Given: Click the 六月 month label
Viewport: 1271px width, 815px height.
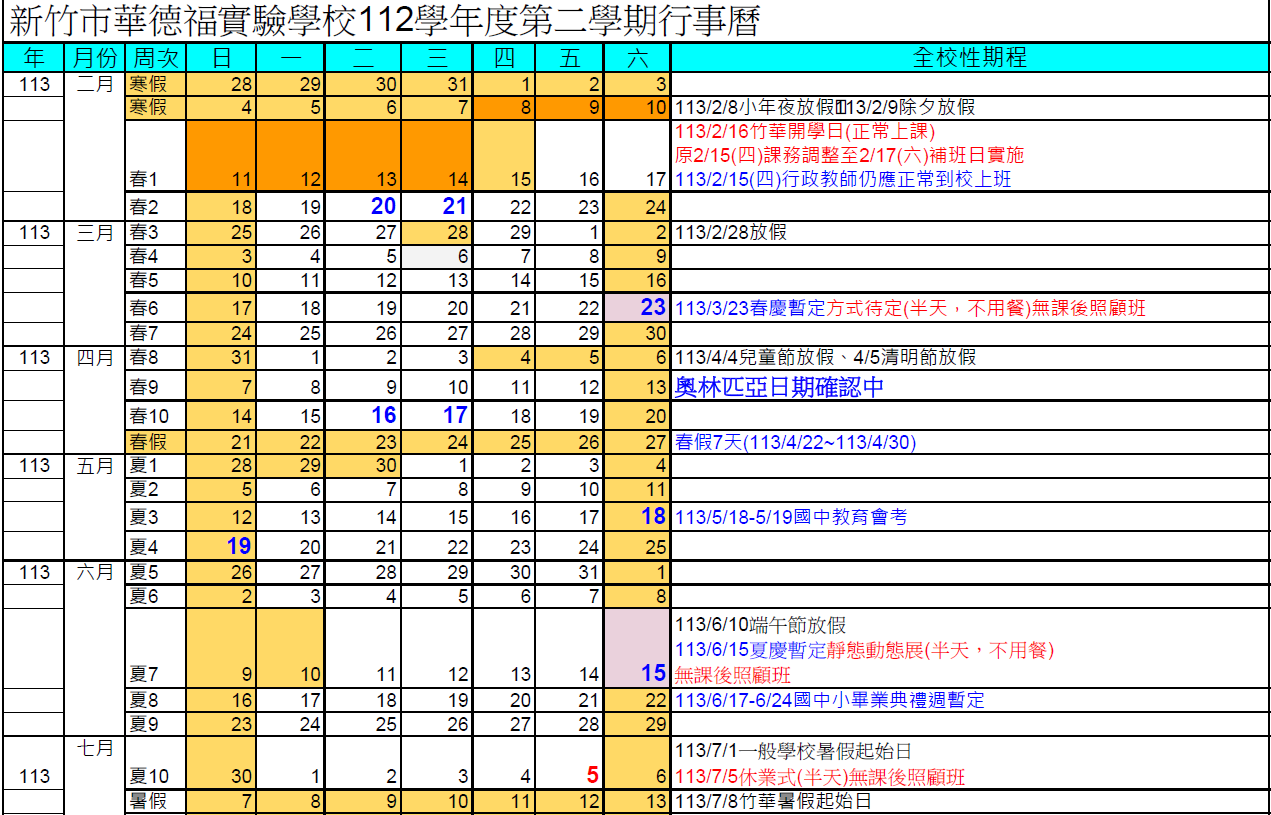Looking at the screenshot, I should coord(96,572).
